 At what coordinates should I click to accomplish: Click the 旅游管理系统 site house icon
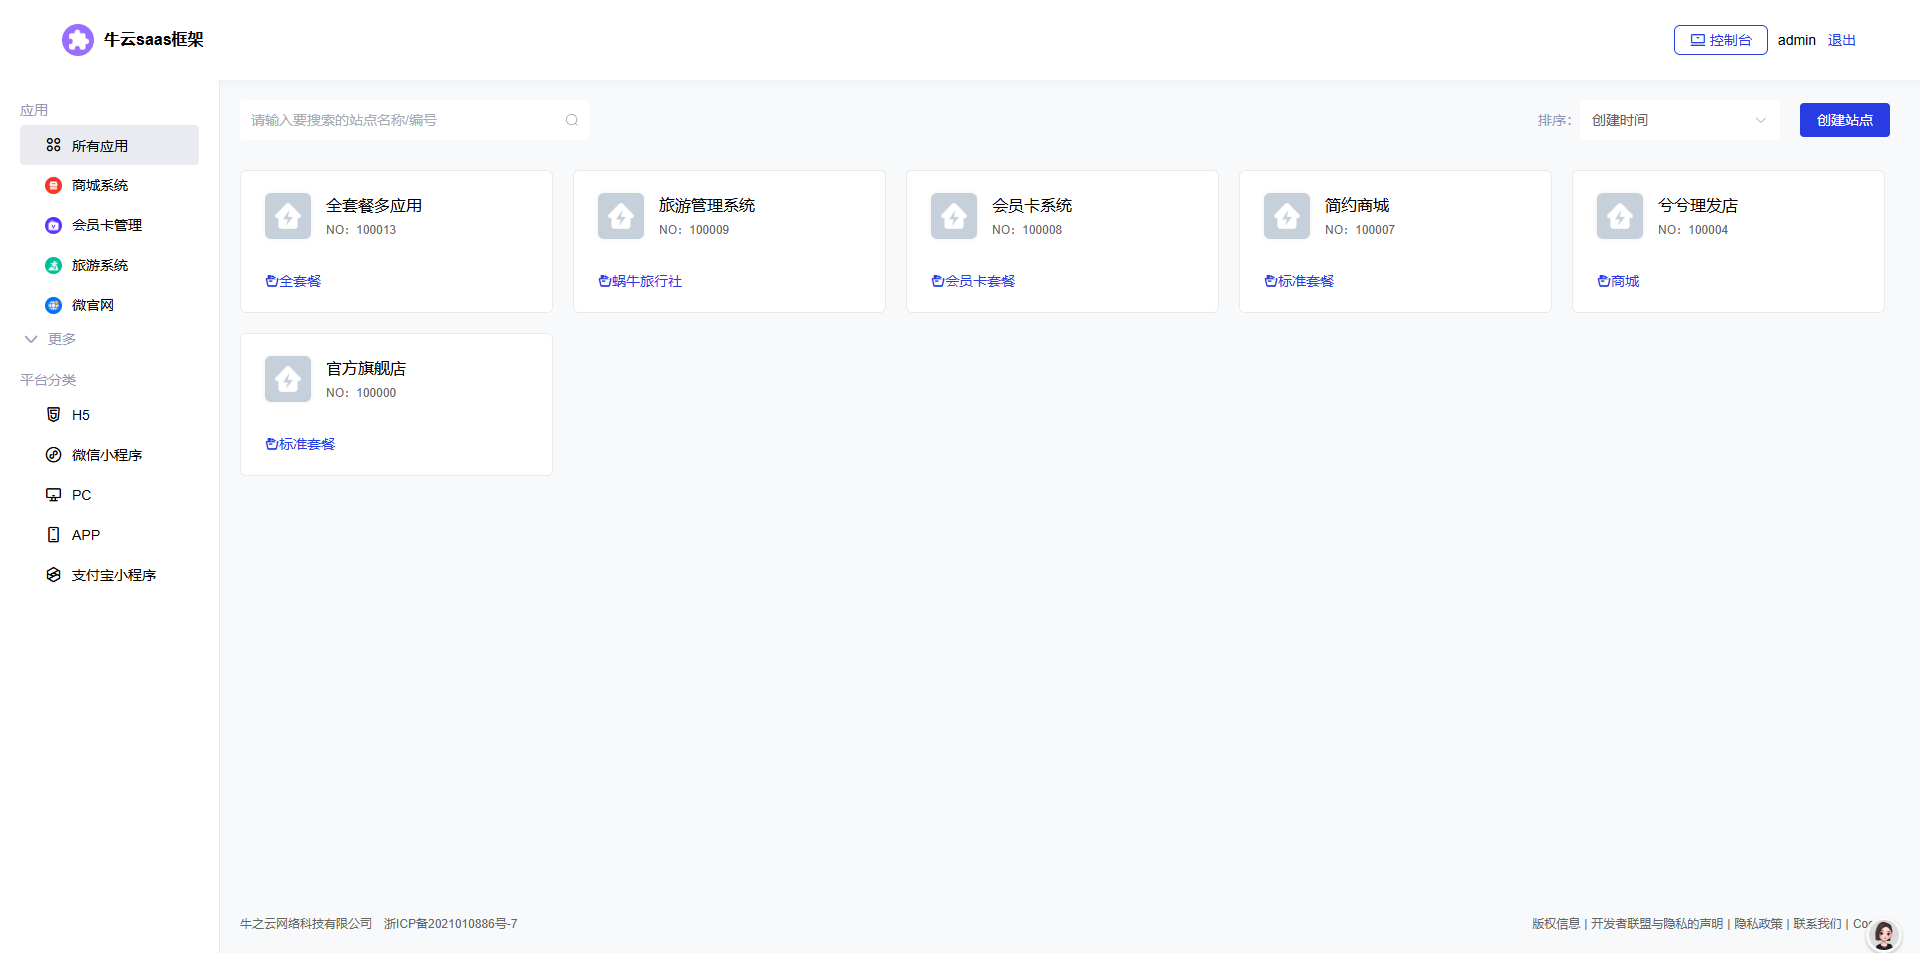621,216
